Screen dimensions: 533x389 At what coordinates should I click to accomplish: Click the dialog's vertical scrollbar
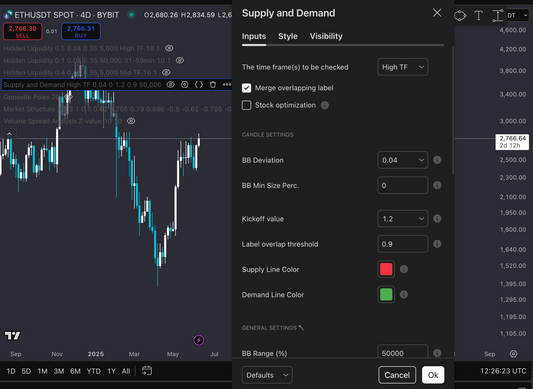[453, 111]
